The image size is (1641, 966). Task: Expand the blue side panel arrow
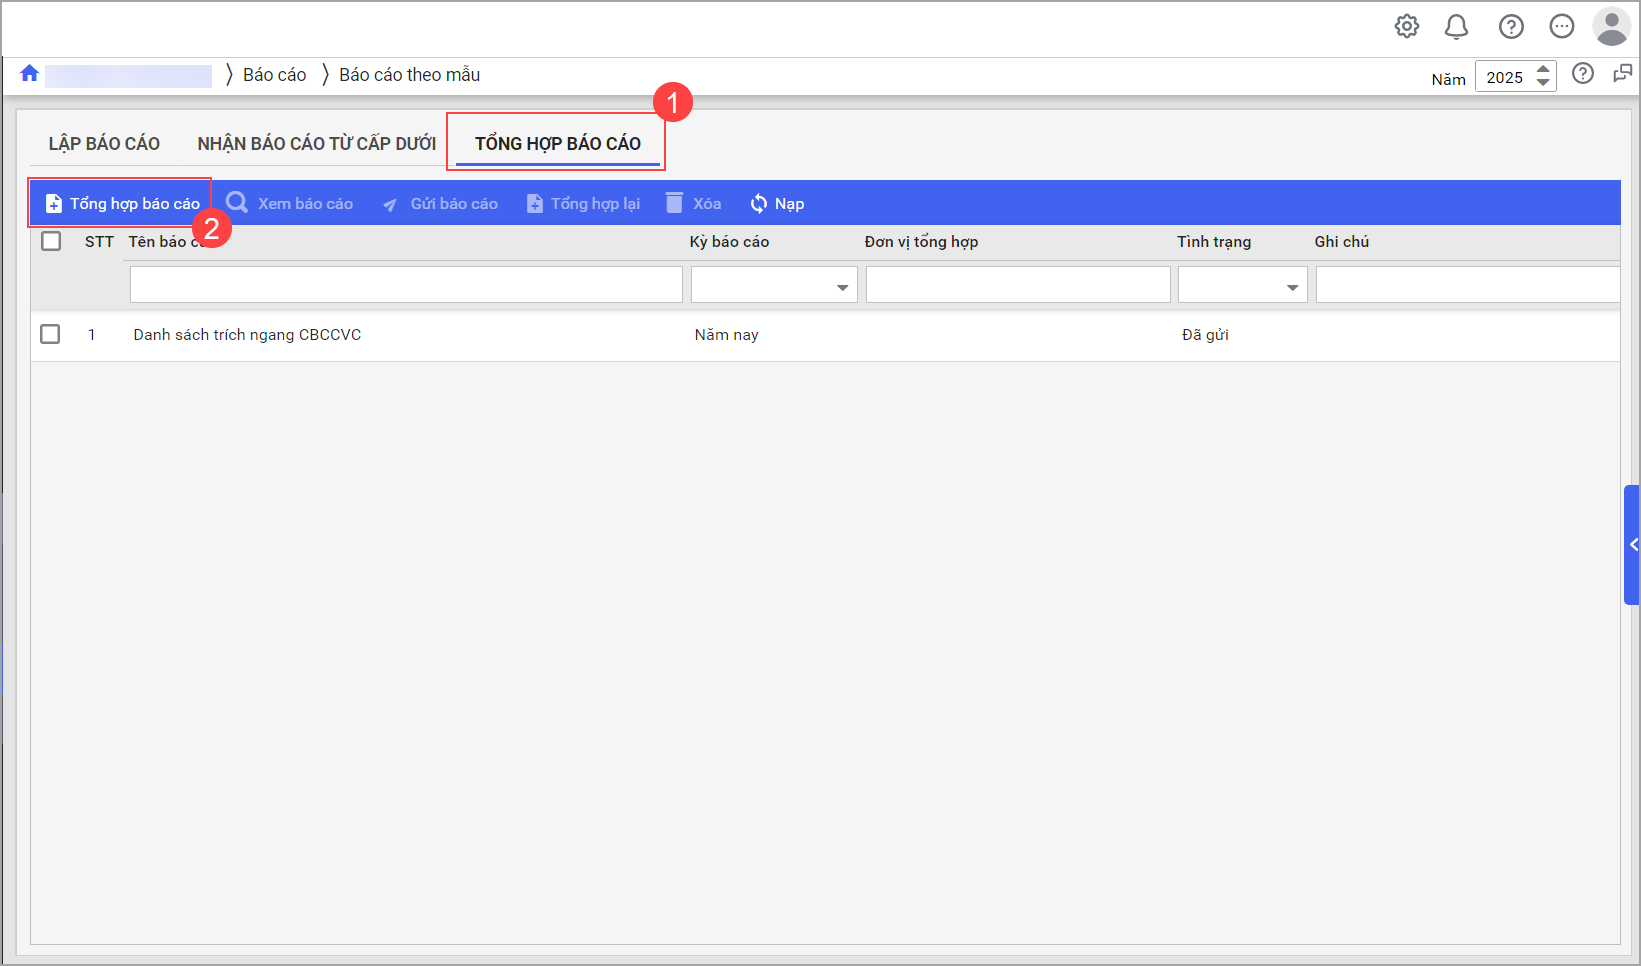1632,545
